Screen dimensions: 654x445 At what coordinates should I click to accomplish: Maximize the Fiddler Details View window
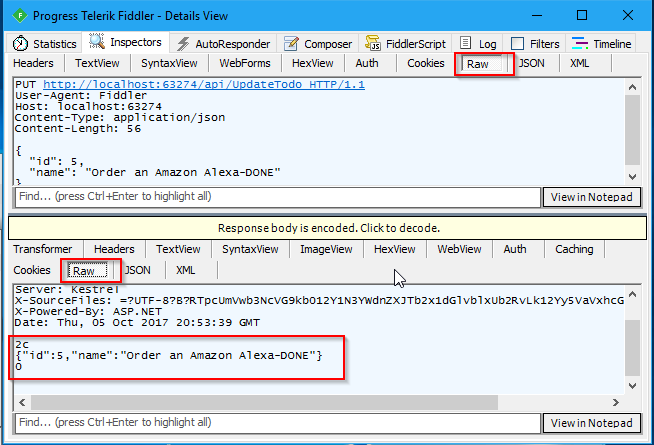[x=582, y=16]
